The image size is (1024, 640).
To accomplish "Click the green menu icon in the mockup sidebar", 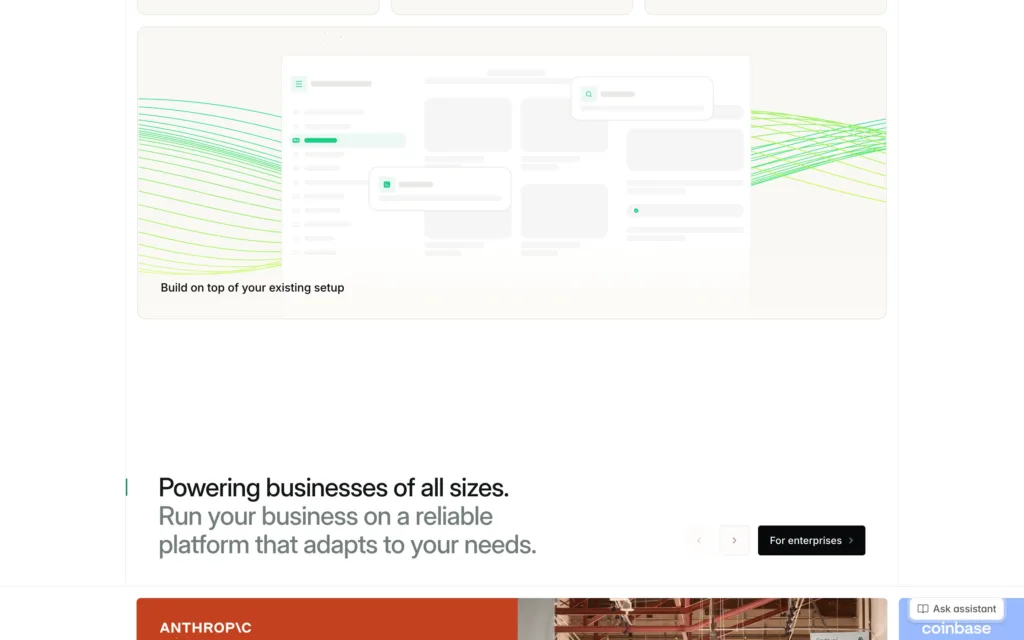I will tap(298, 84).
